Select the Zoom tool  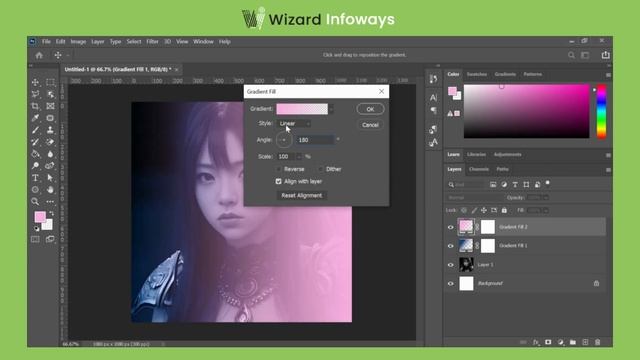[36, 202]
